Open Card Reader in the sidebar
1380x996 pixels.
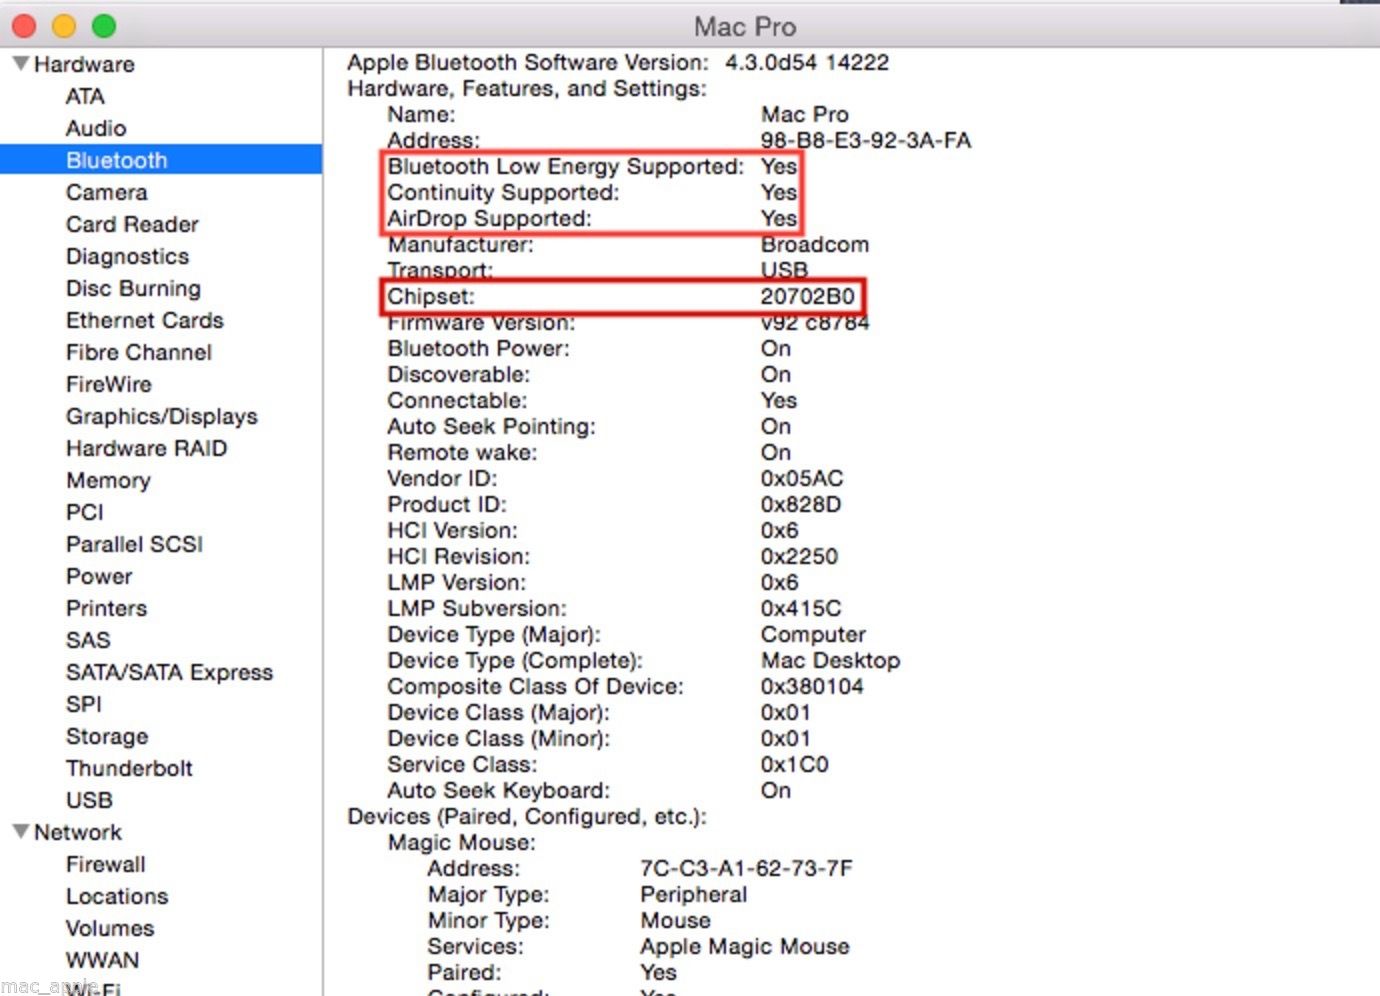pyautogui.click(x=132, y=224)
